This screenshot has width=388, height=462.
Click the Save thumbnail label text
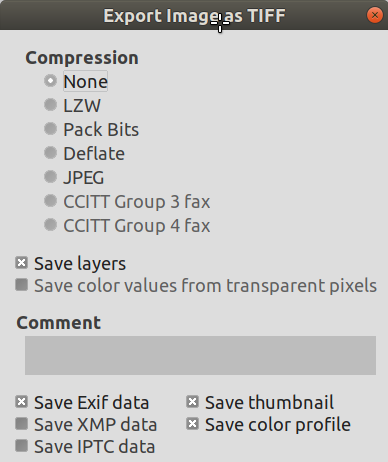269,402
